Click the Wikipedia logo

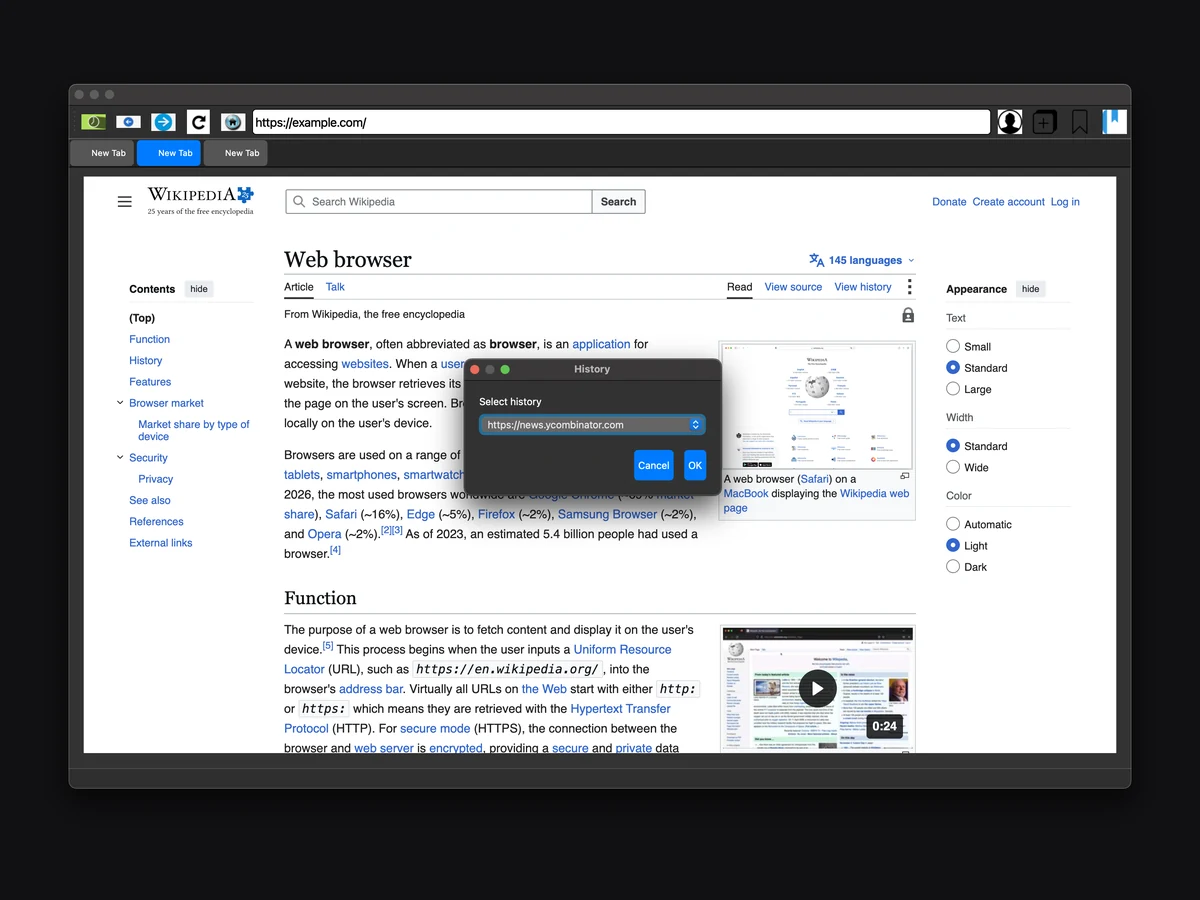pos(200,200)
